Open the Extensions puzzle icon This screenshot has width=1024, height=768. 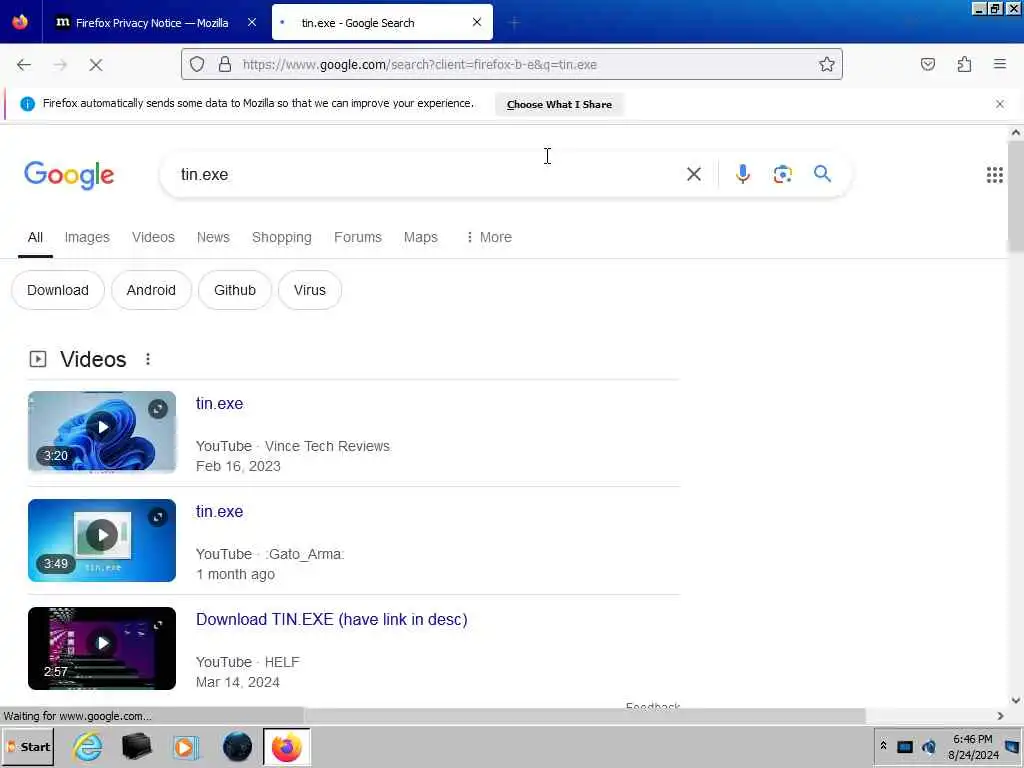click(964, 64)
